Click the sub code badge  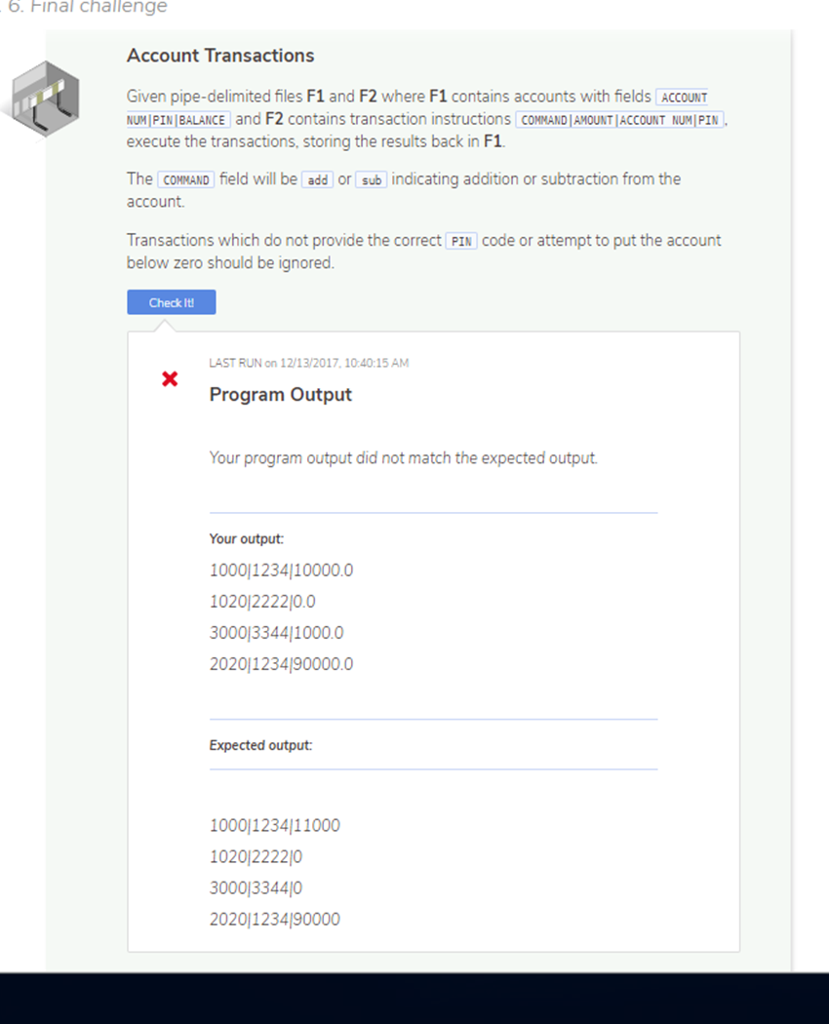point(371,180)
